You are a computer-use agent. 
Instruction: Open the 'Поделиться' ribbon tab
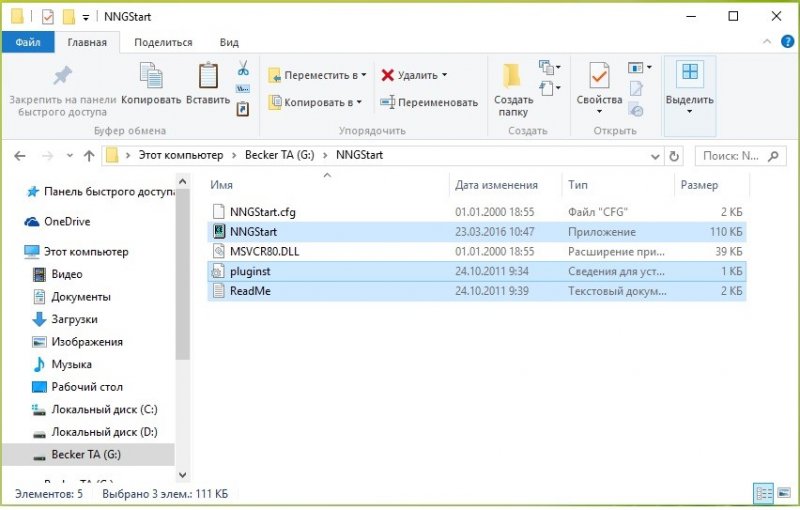click(x=163, y=42)
